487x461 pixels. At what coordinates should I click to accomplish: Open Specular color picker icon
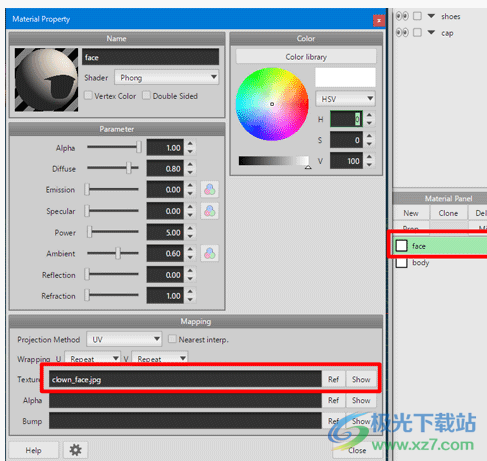coord(210,211)
